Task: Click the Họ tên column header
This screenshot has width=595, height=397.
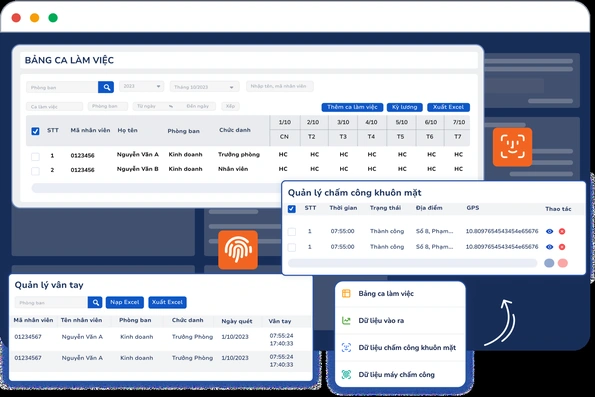Action: point(128,130)
